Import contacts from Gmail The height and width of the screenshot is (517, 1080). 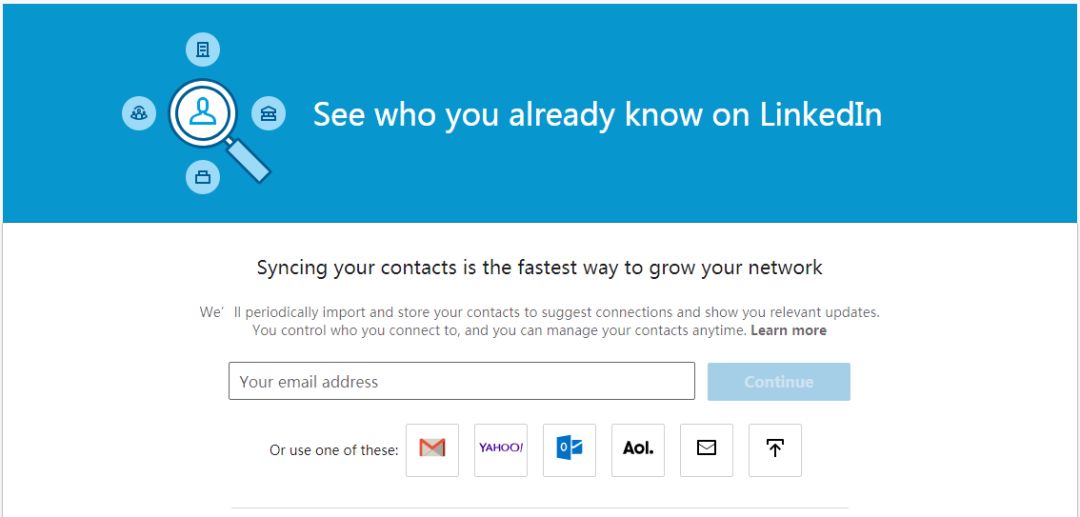pos(432,450)
